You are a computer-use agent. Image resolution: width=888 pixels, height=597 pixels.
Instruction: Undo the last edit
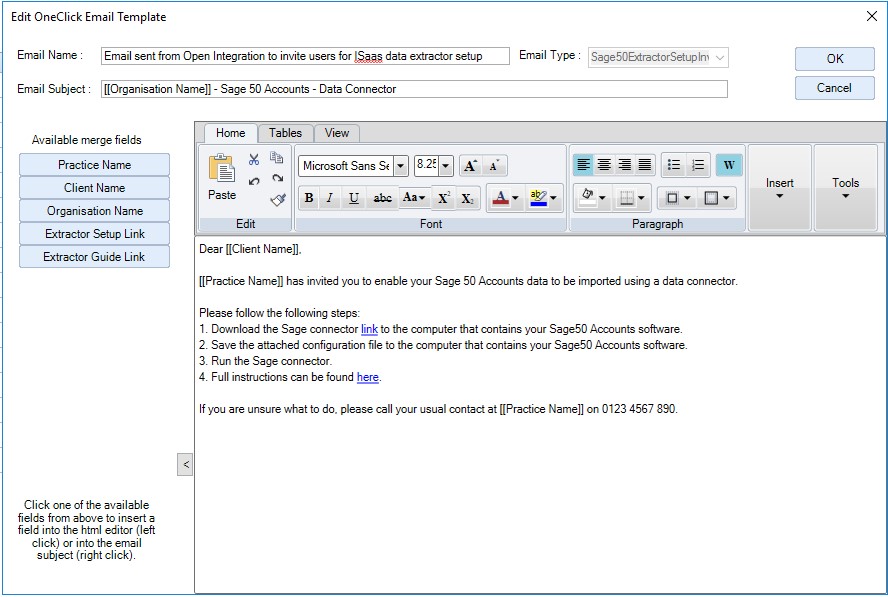(254, 181)
